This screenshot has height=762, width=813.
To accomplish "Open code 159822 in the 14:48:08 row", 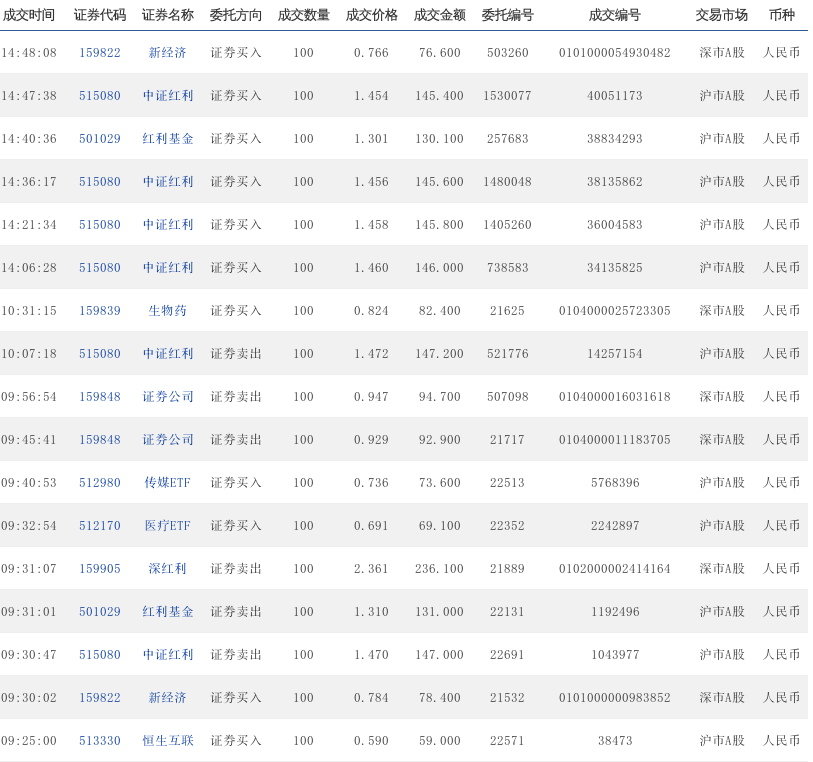I will pyautogui.click(x=100, y=53).
